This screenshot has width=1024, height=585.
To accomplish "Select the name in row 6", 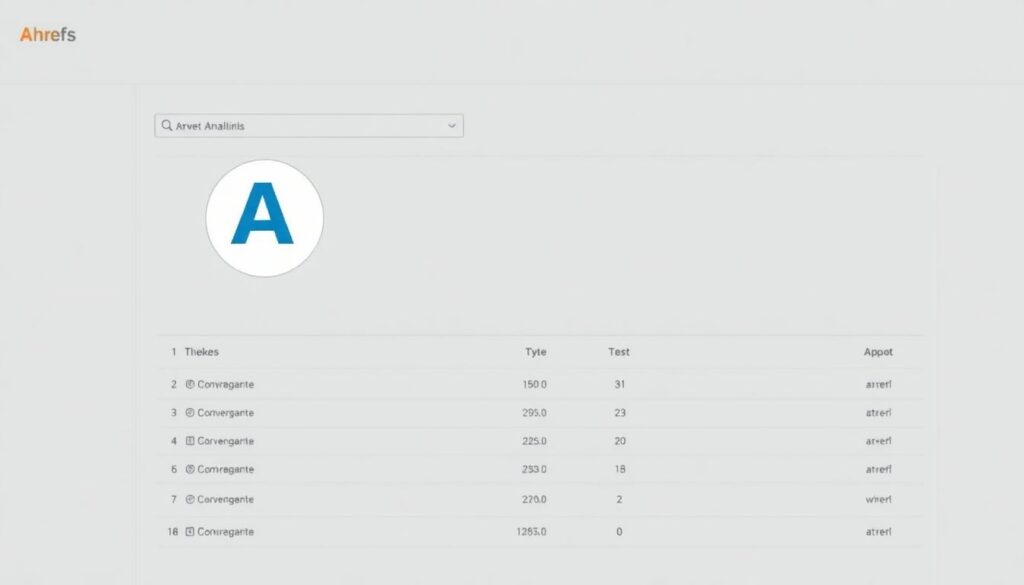I will click(225, 469).
